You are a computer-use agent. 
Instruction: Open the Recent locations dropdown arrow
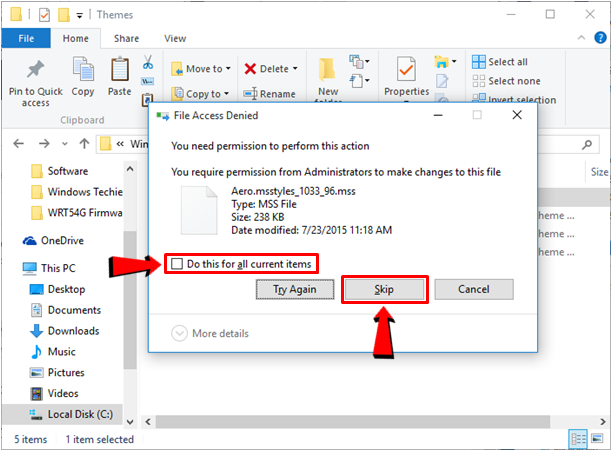(64, 144)
